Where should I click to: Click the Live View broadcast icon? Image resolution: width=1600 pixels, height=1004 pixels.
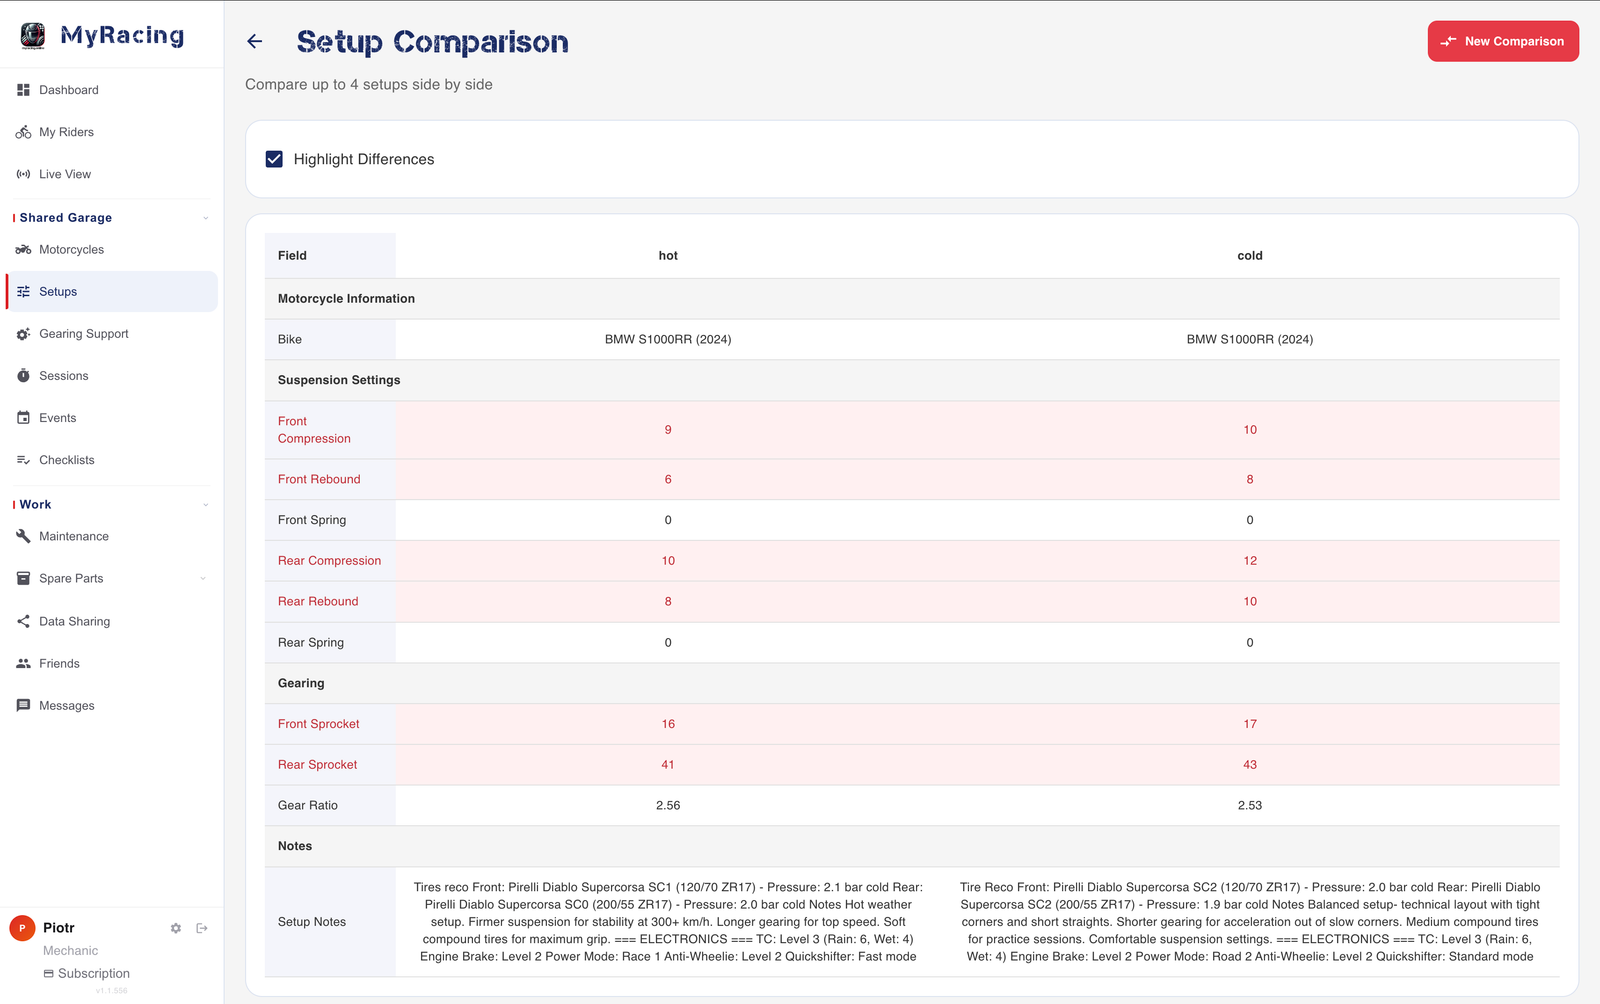click(23, 174)
